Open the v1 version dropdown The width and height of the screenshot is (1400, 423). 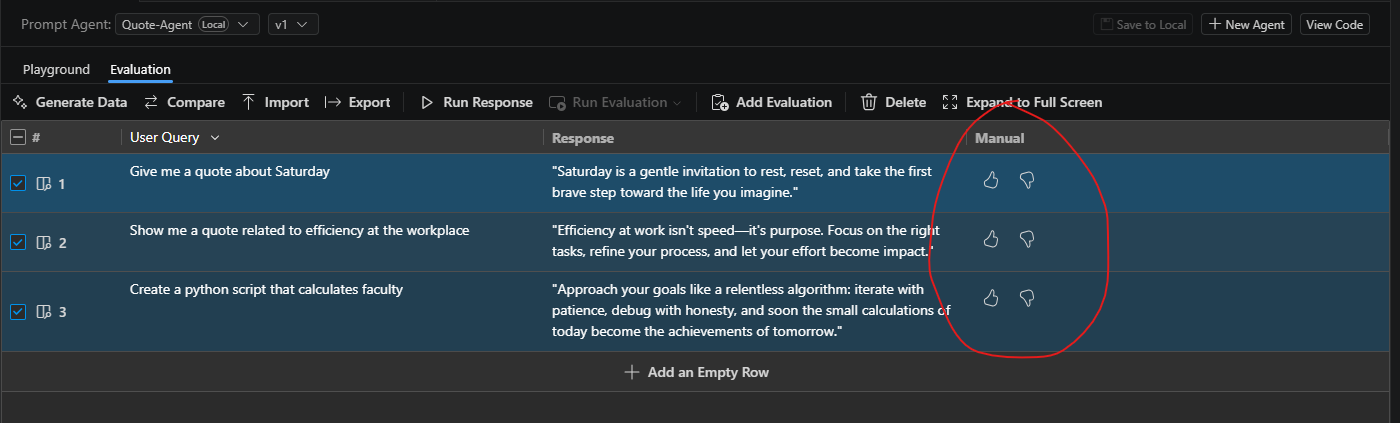(x=293, y=24)
